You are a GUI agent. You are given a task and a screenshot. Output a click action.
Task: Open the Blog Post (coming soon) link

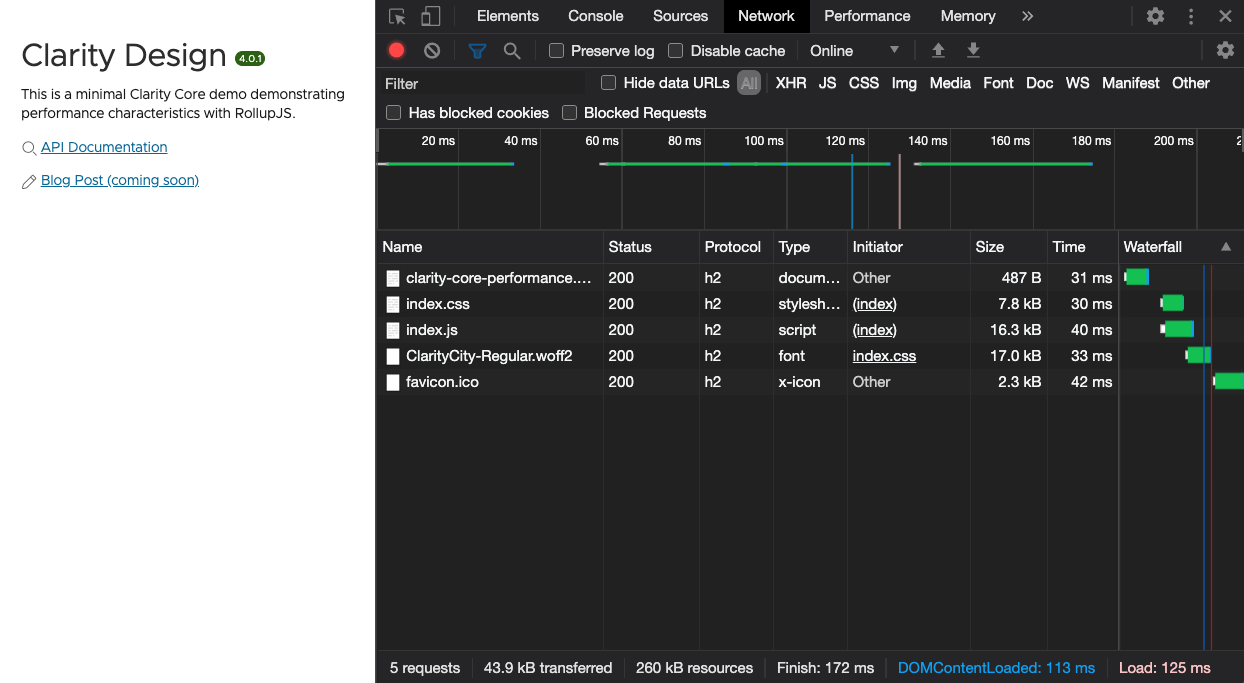tap(120, 180)
